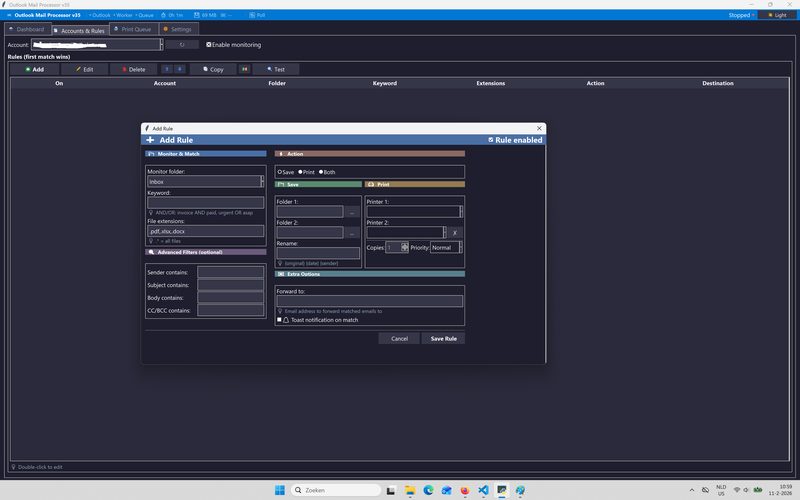Click the Body contains field
This screenshot has width=800, height=500.
231,297
